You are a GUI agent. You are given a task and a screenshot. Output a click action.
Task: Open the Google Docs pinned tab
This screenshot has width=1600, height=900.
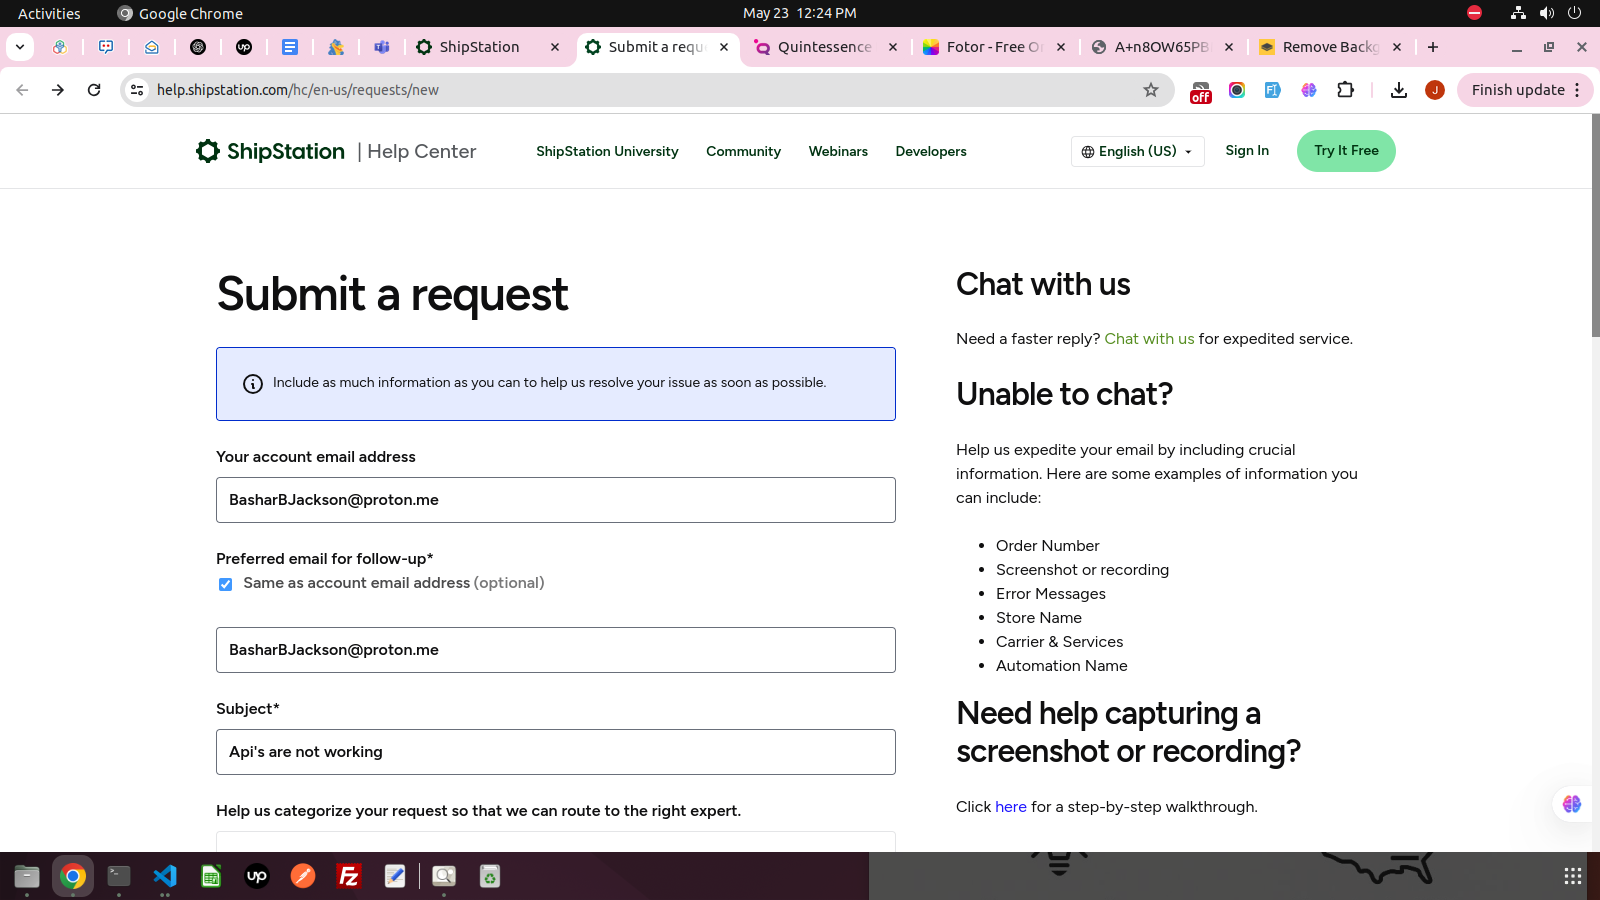tap(290, 47)
